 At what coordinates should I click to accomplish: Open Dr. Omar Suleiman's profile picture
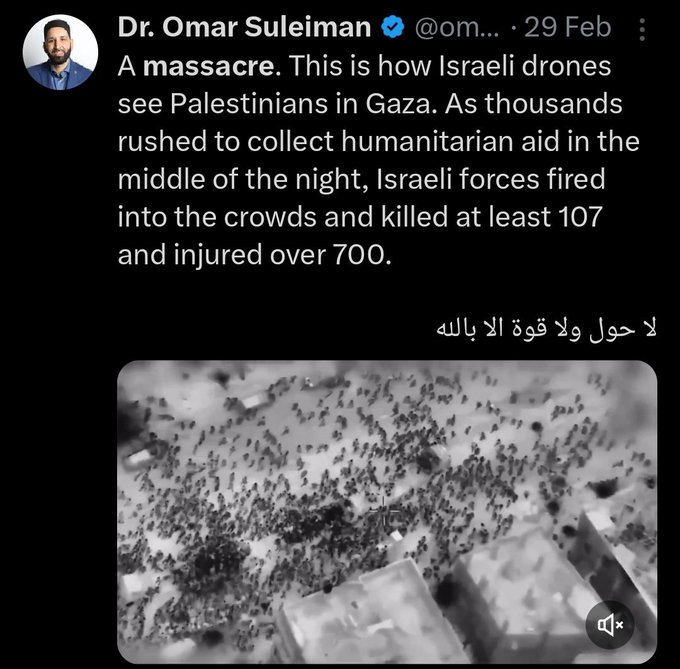(x=59, y=52)
